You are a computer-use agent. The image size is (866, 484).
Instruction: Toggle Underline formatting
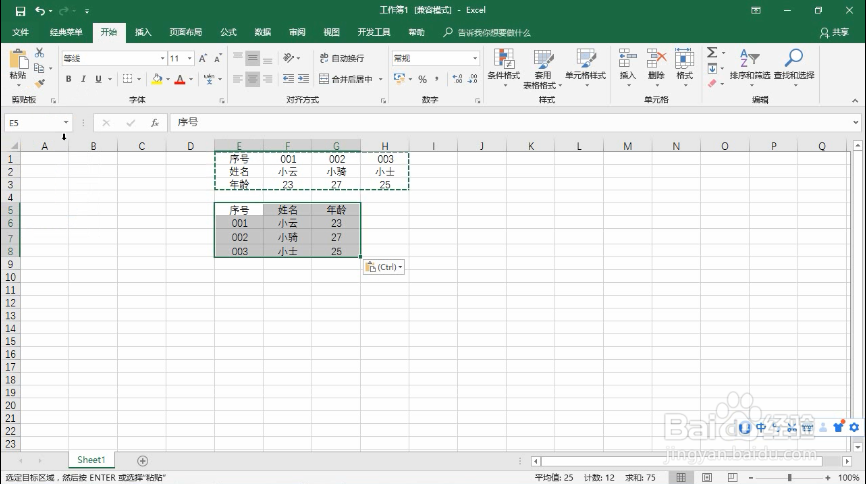pyautogui.click(x=98, y=79)
